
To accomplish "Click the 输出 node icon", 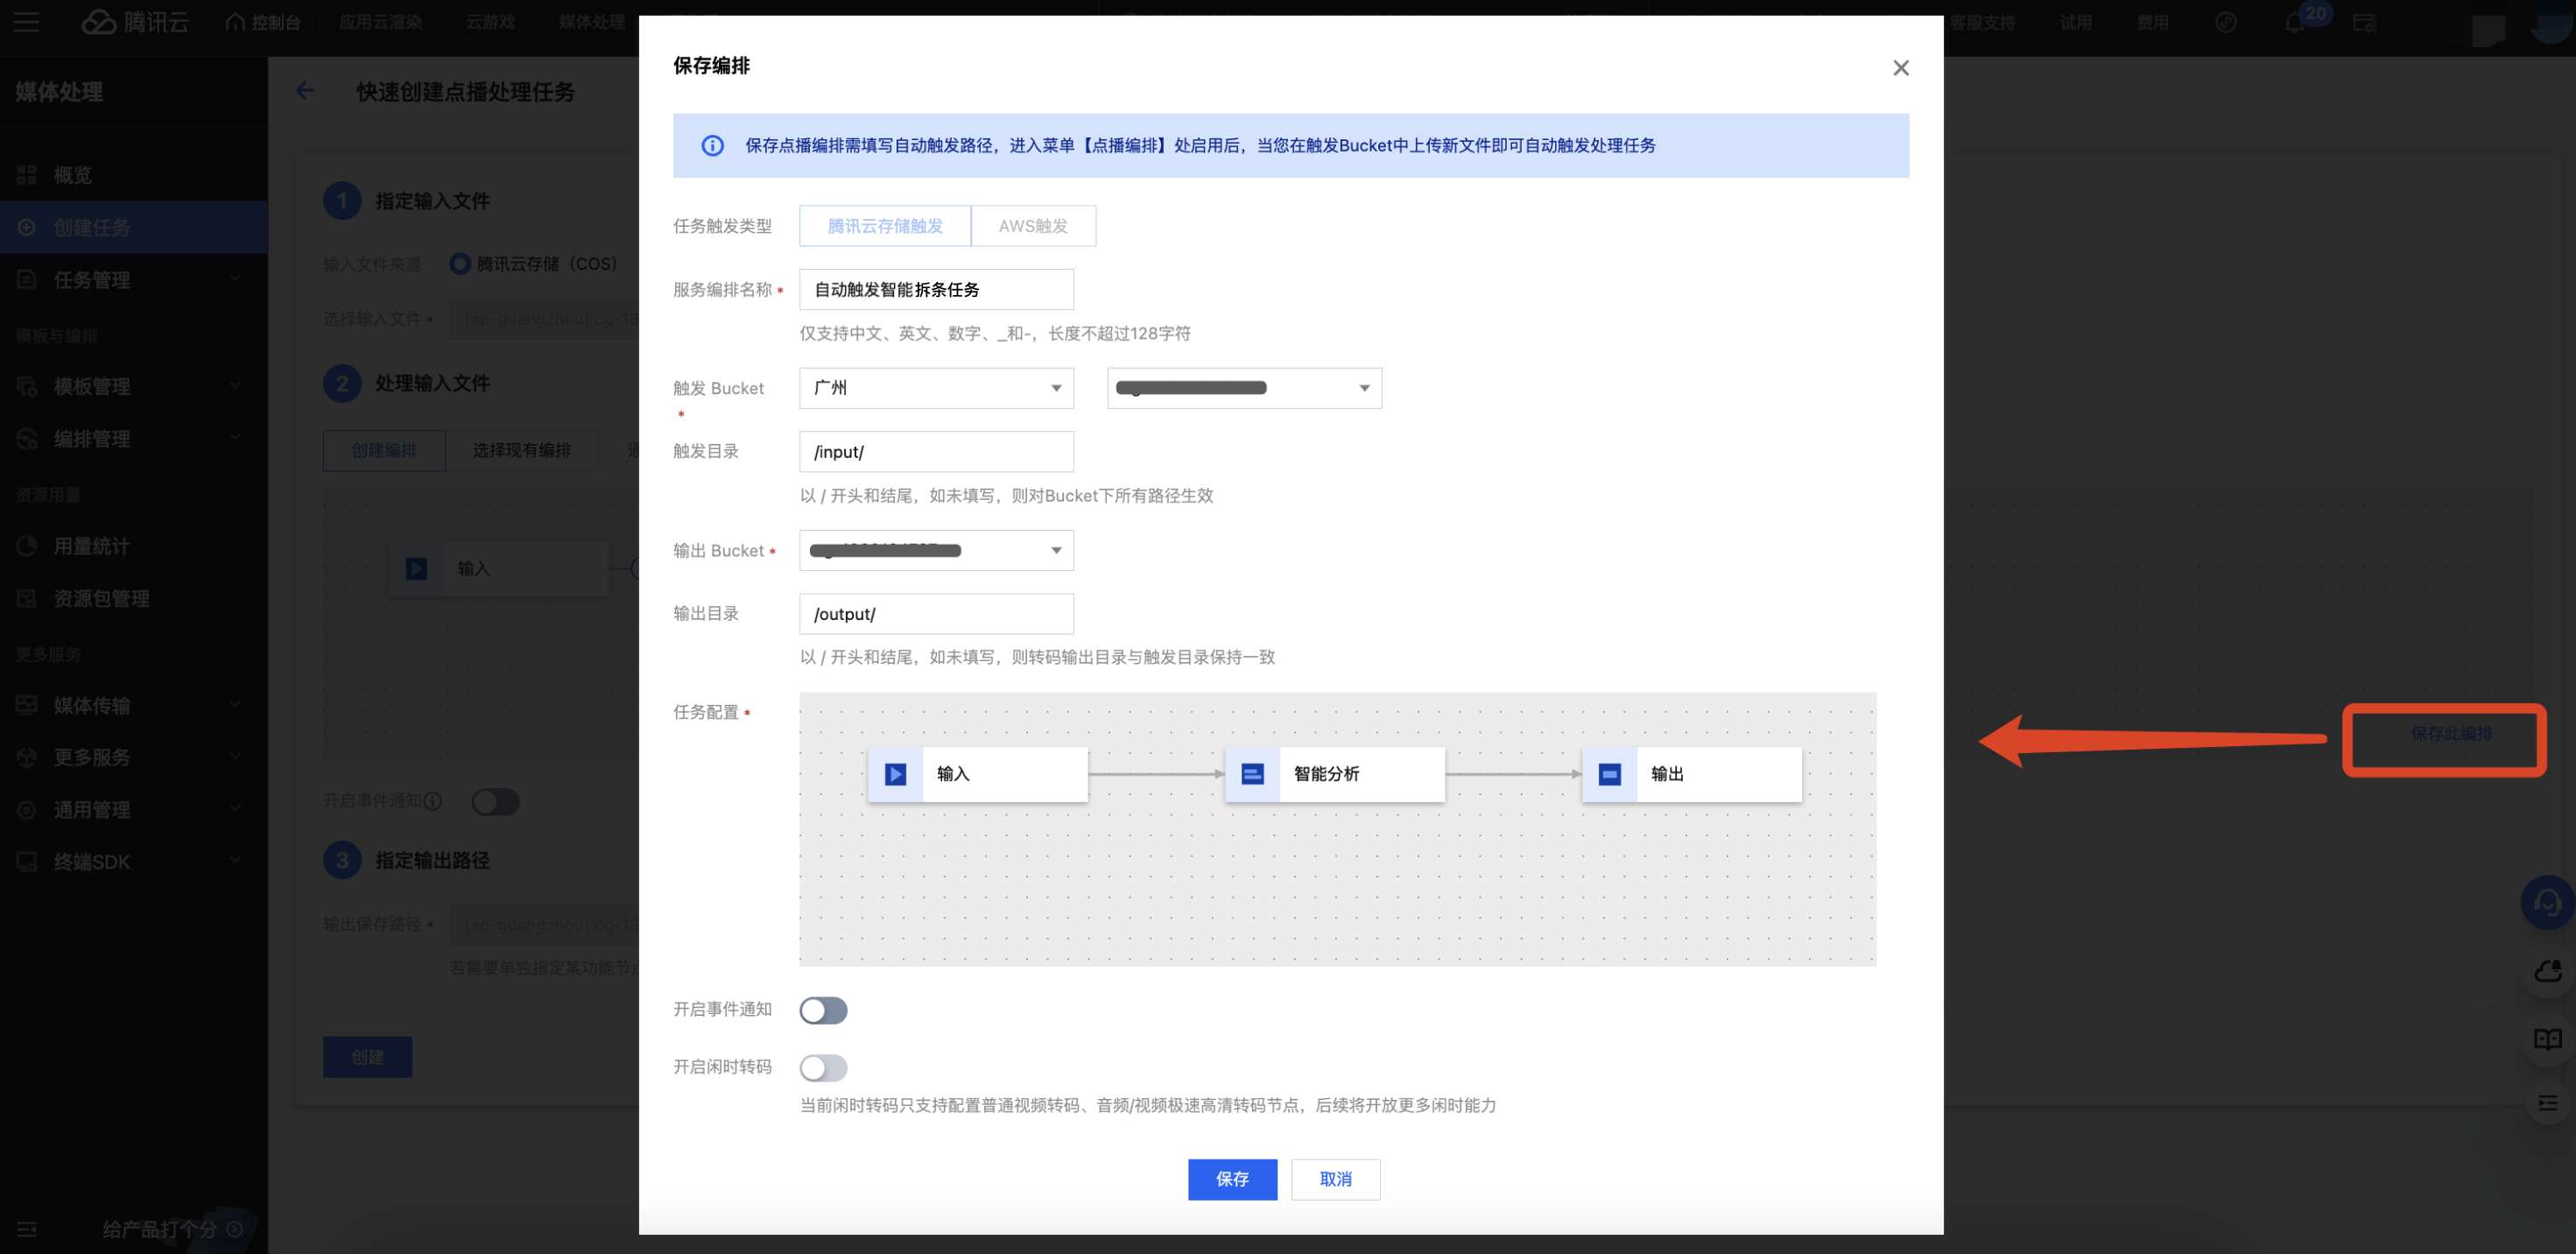I will coord(1609,774).
